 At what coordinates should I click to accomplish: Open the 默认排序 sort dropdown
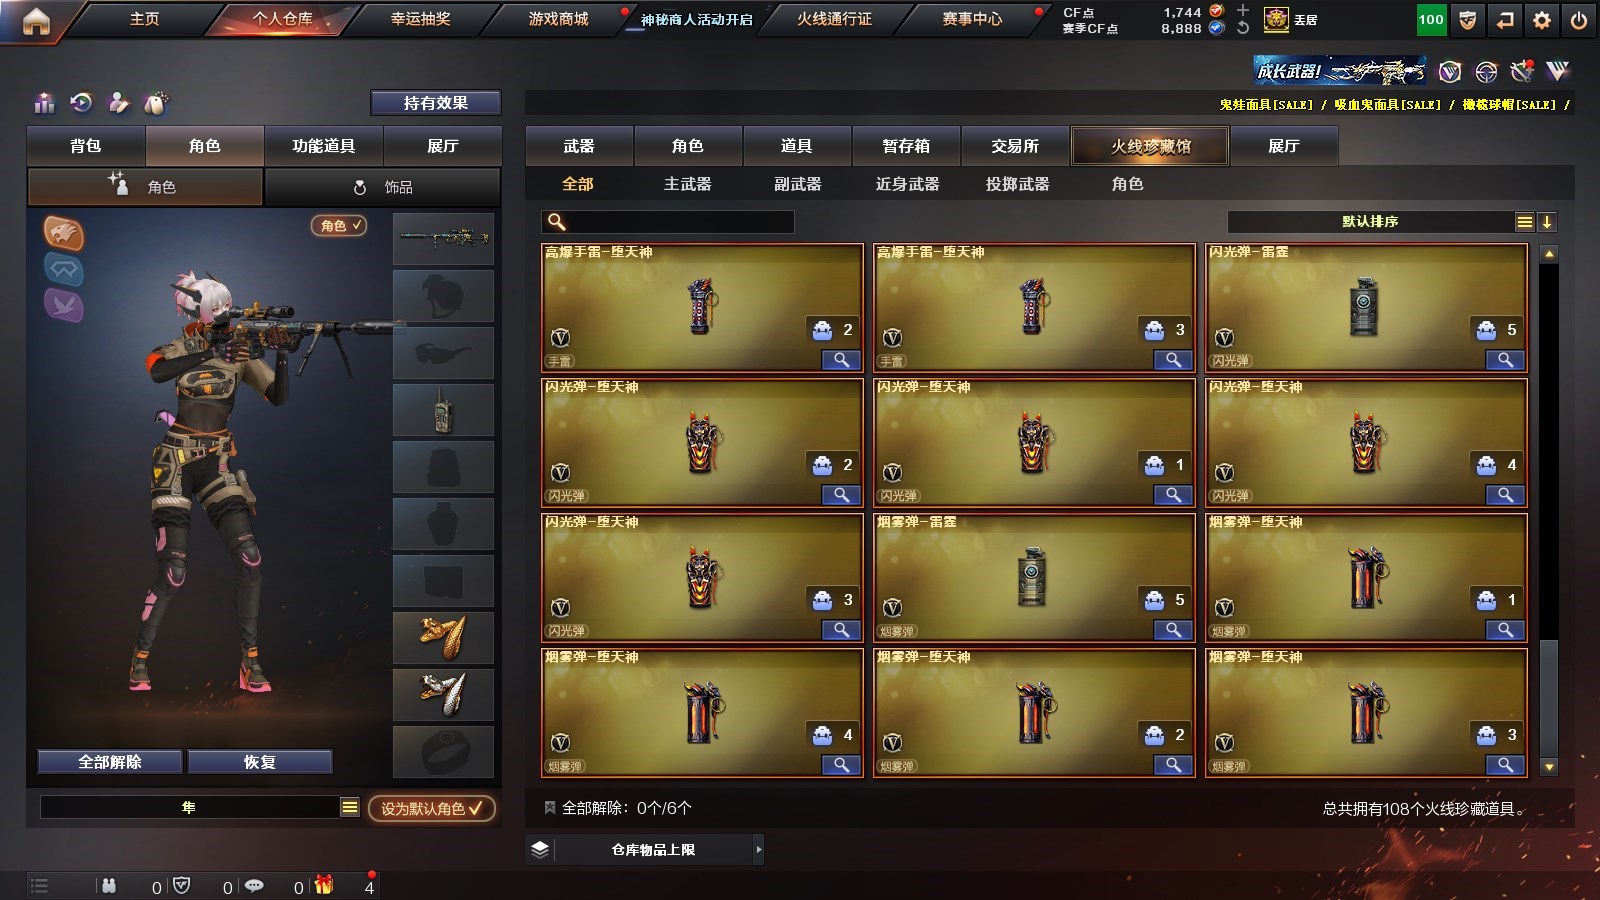1381,222
